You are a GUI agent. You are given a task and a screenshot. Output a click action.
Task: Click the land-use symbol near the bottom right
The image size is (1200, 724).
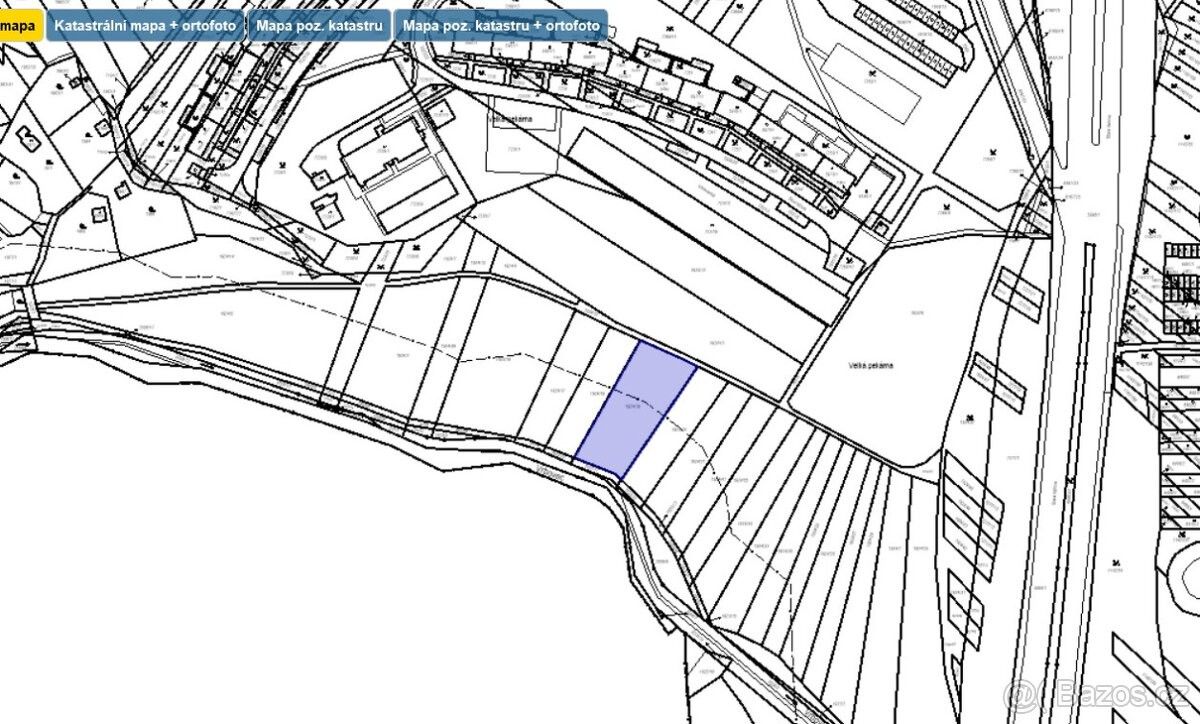1114,568
